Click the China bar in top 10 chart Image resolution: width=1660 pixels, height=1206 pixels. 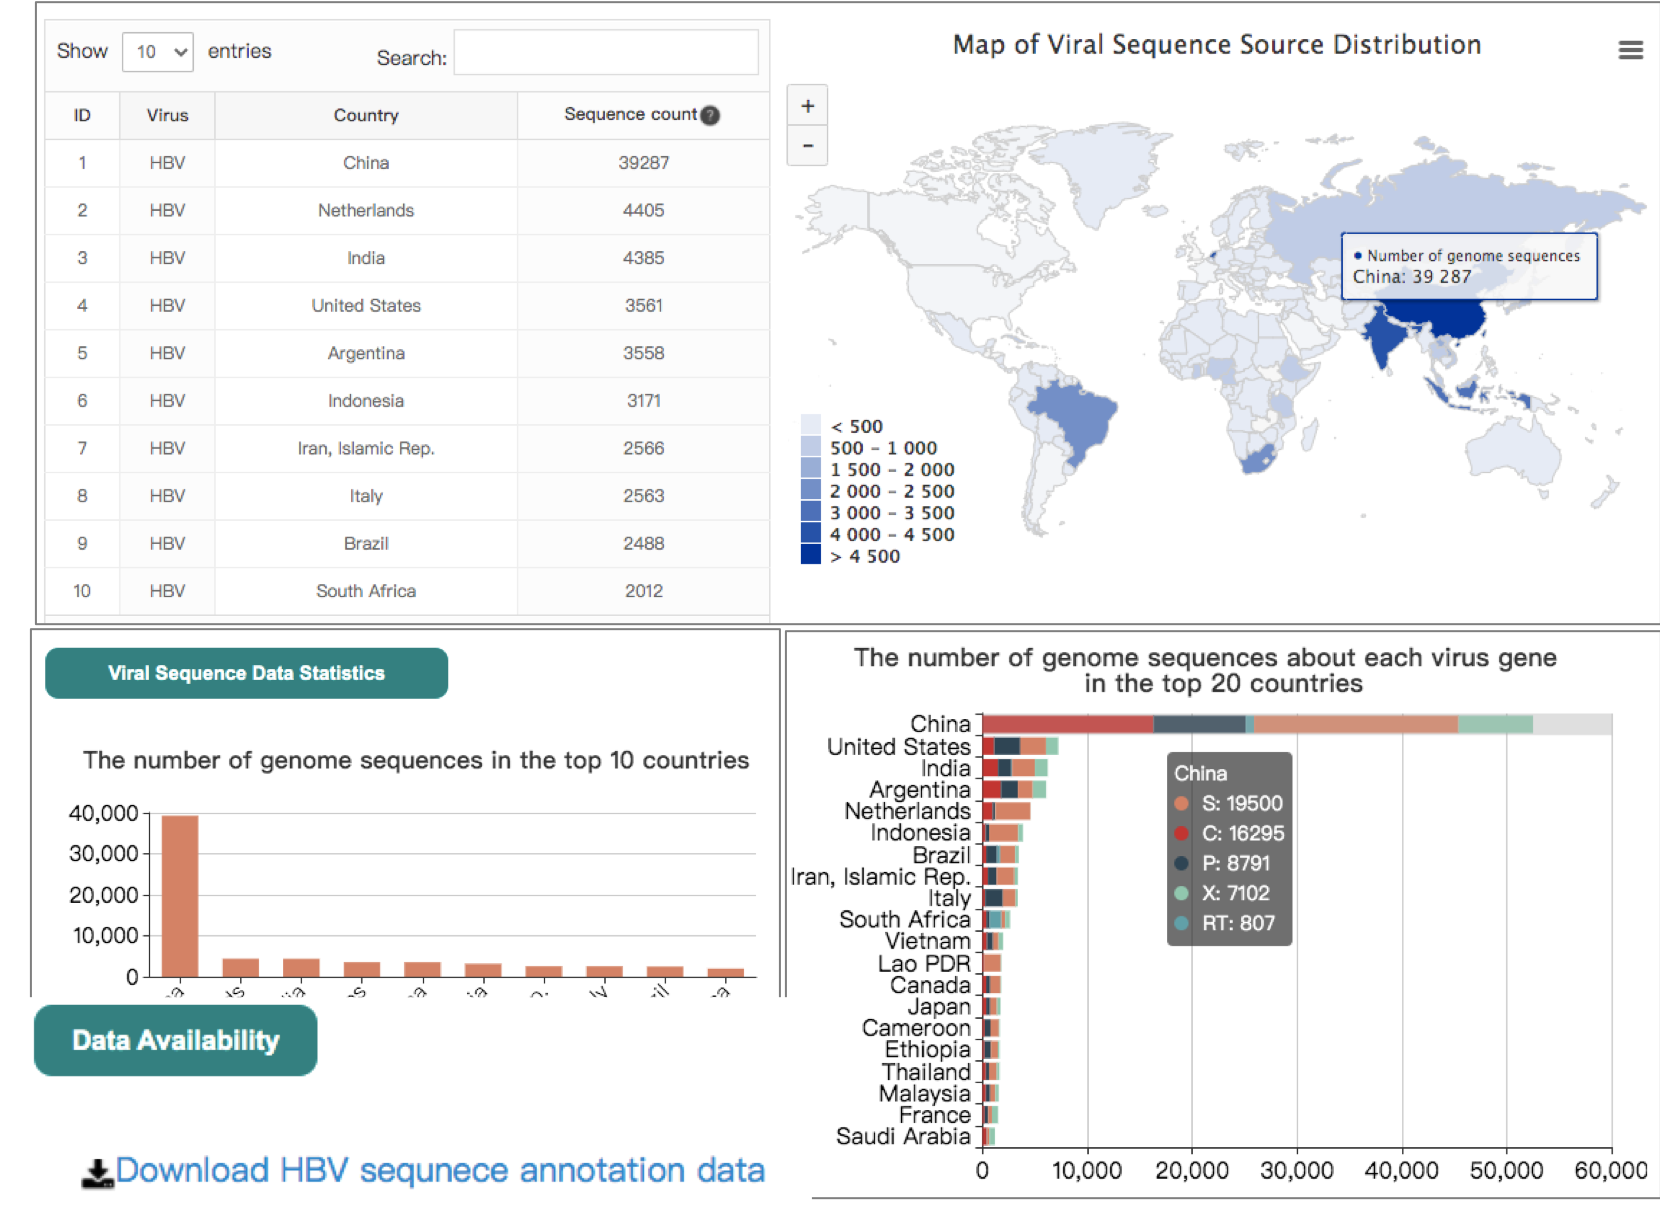180,895
